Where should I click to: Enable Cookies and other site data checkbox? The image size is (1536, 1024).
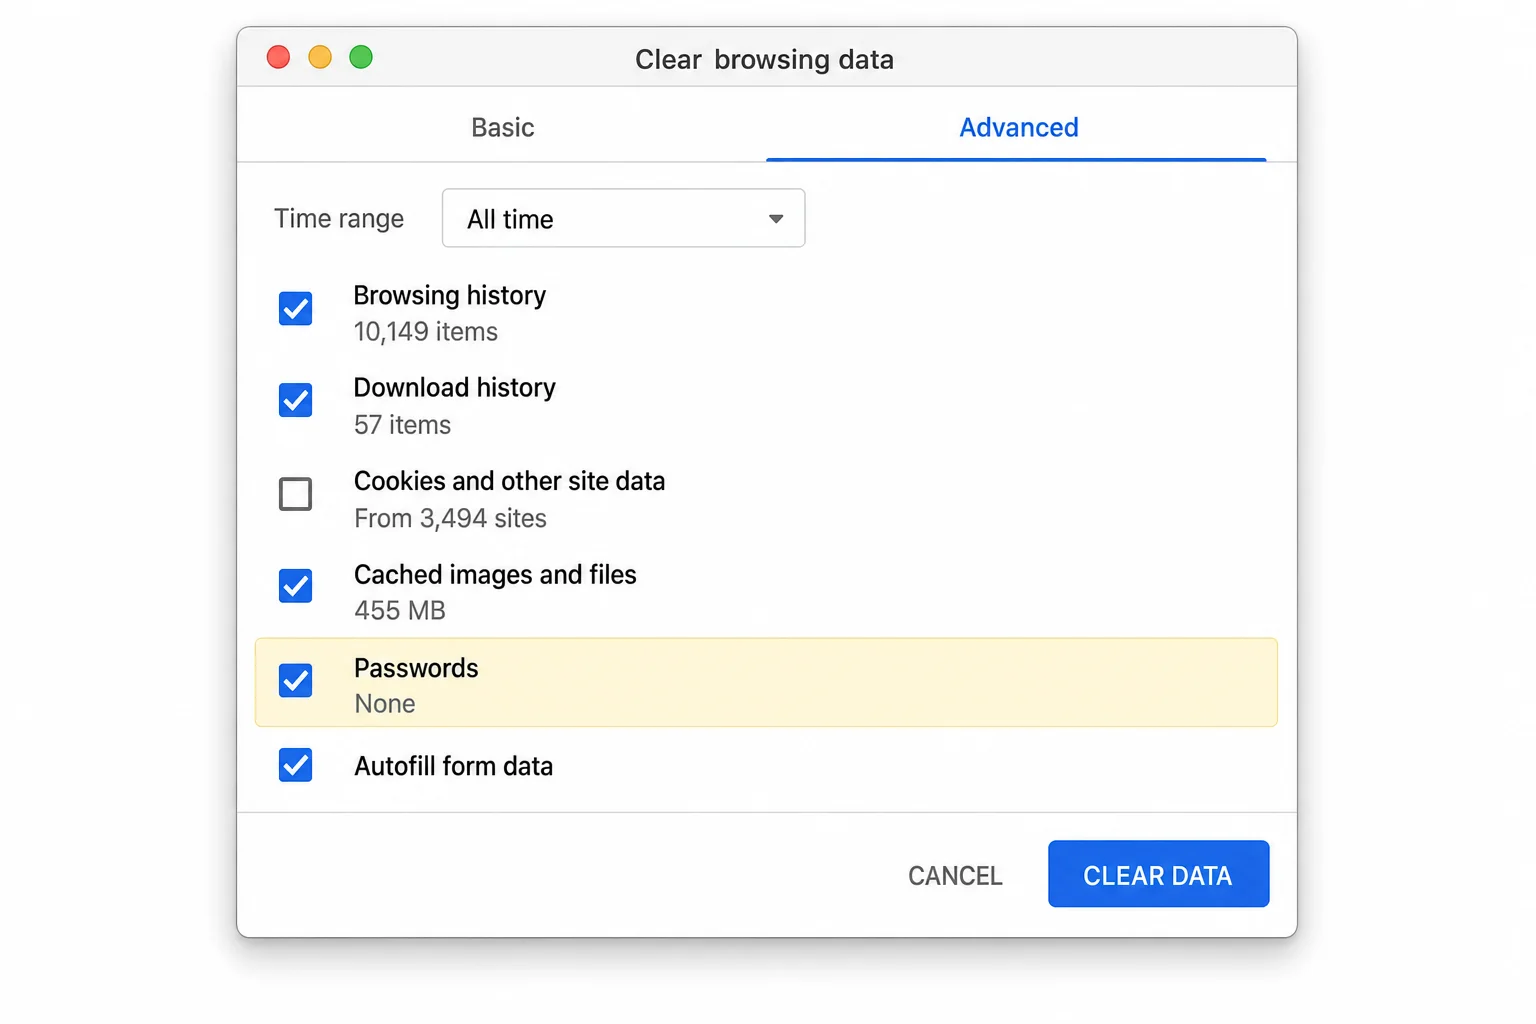click(x=295, y=494)
